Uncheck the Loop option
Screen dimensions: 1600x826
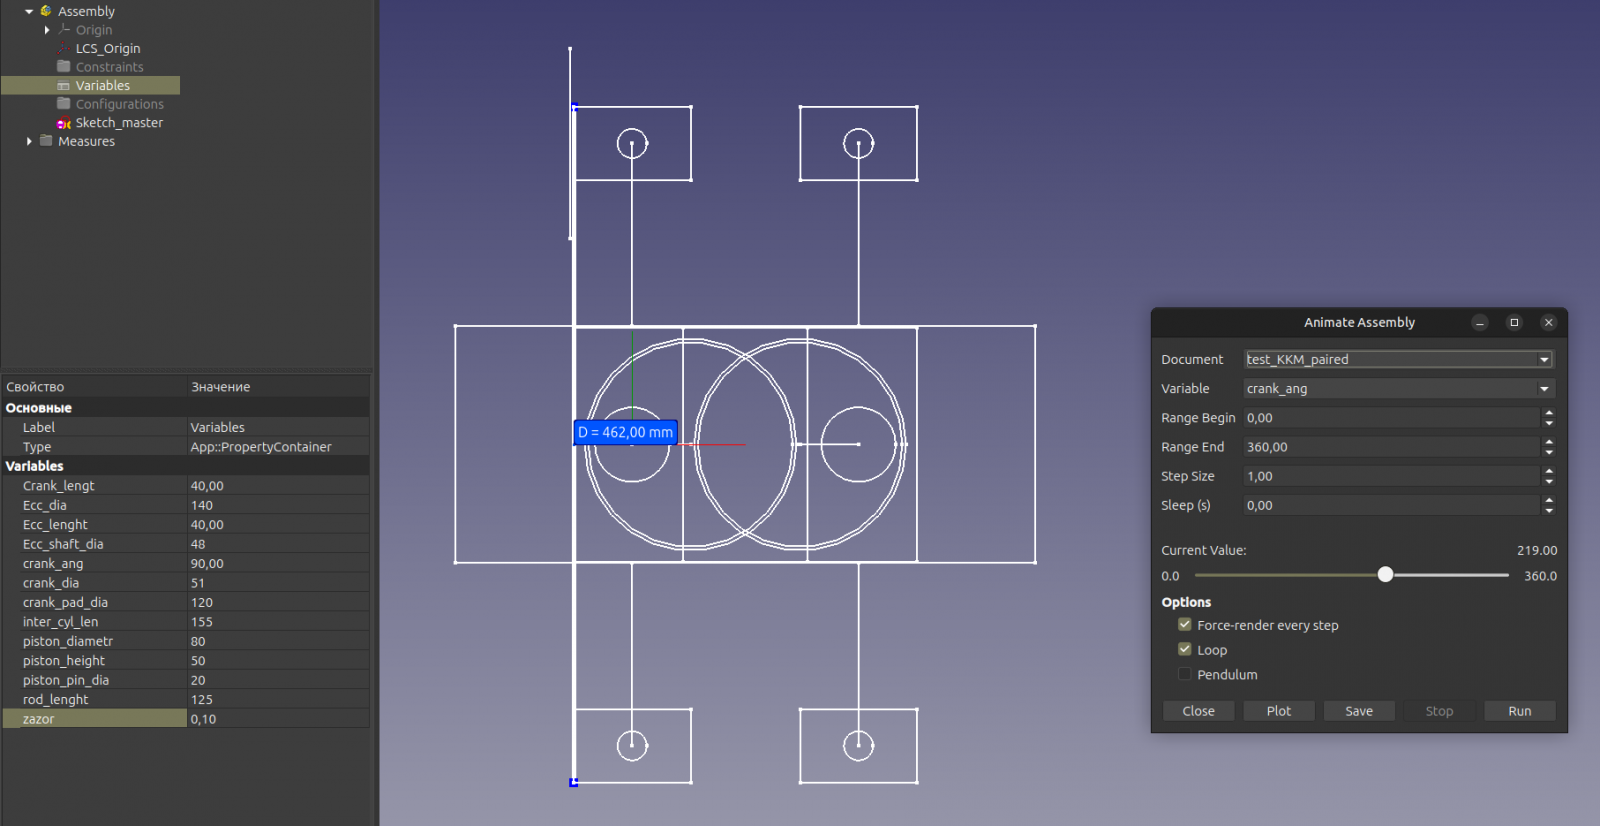(x=1185, y=649)
